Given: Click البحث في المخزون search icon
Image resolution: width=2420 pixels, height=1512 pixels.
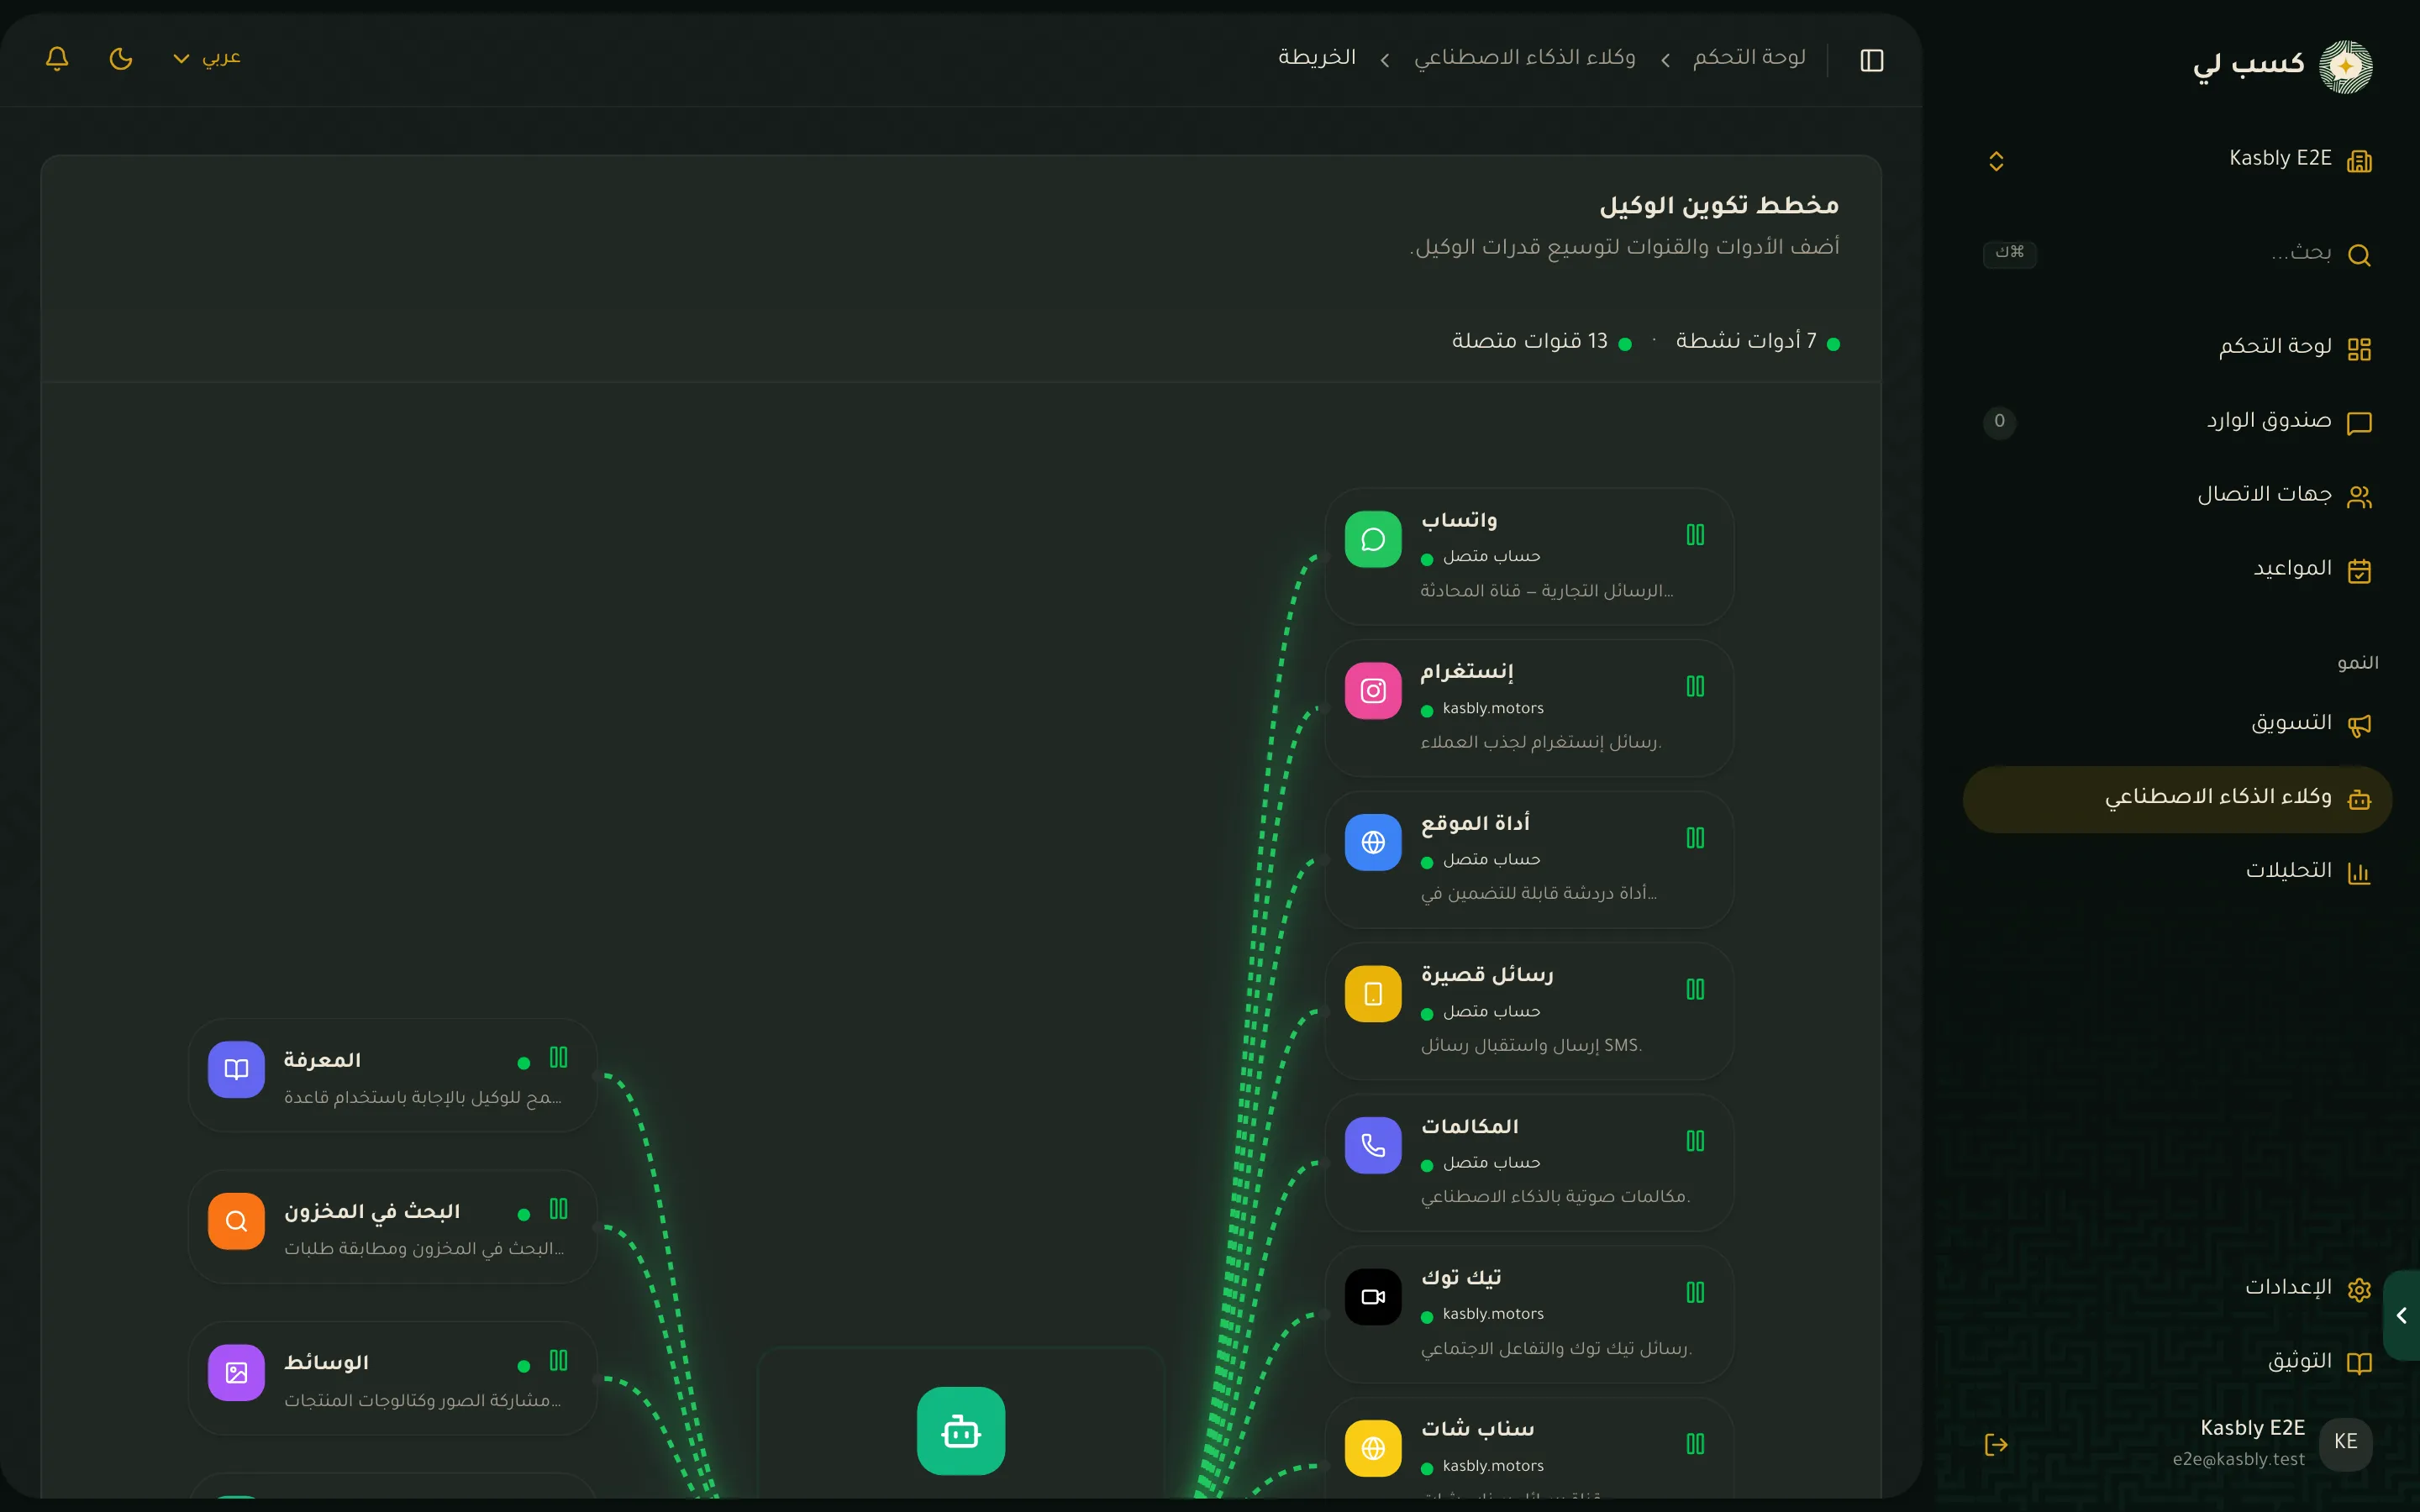Looking at the screenshot, I should point(236,1221).
